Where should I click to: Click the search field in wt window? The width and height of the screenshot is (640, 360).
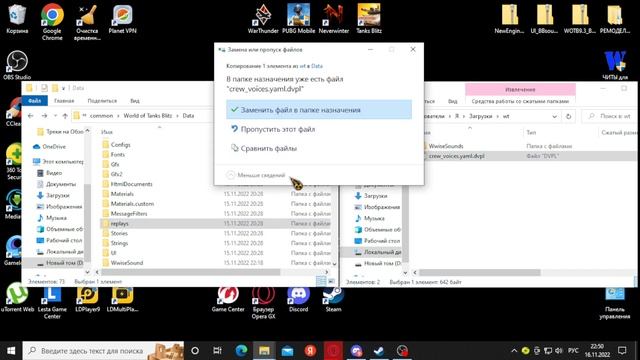point(608,116)
